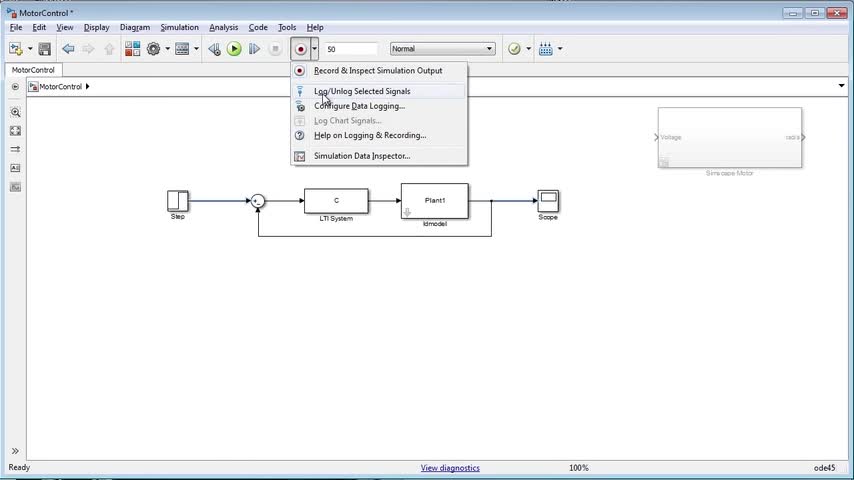Open the Model Explorer toolbar icon

(x=182, y=49)
